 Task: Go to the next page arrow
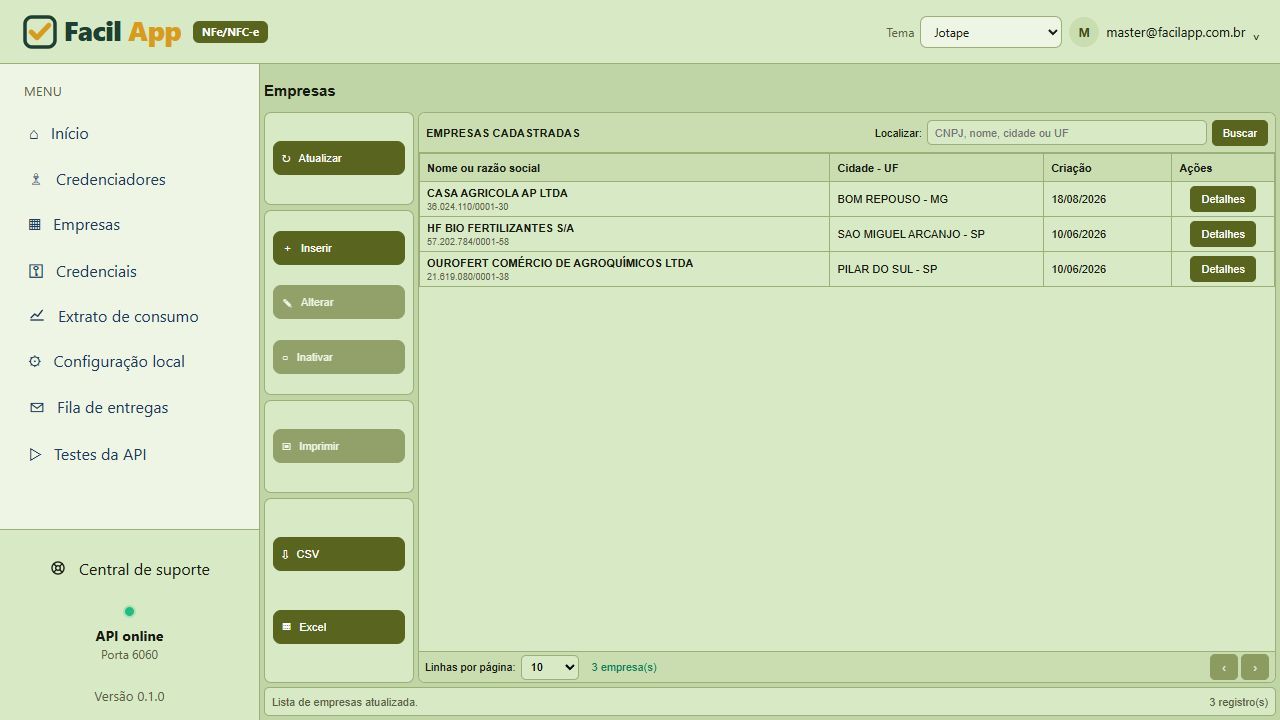coord(1255,667)
